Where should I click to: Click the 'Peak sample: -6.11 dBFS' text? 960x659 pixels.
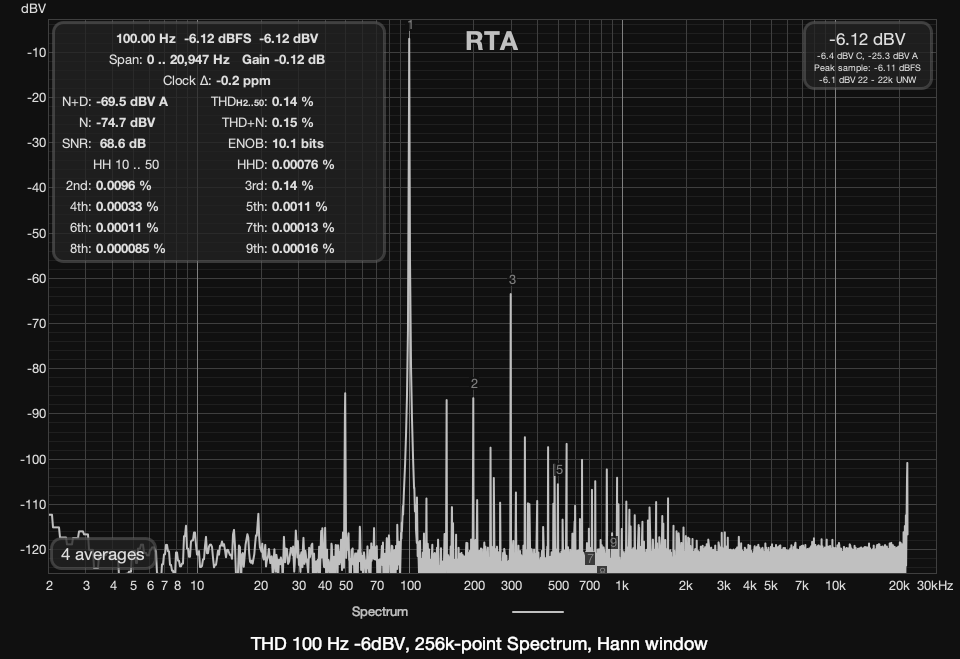(867, 66)
